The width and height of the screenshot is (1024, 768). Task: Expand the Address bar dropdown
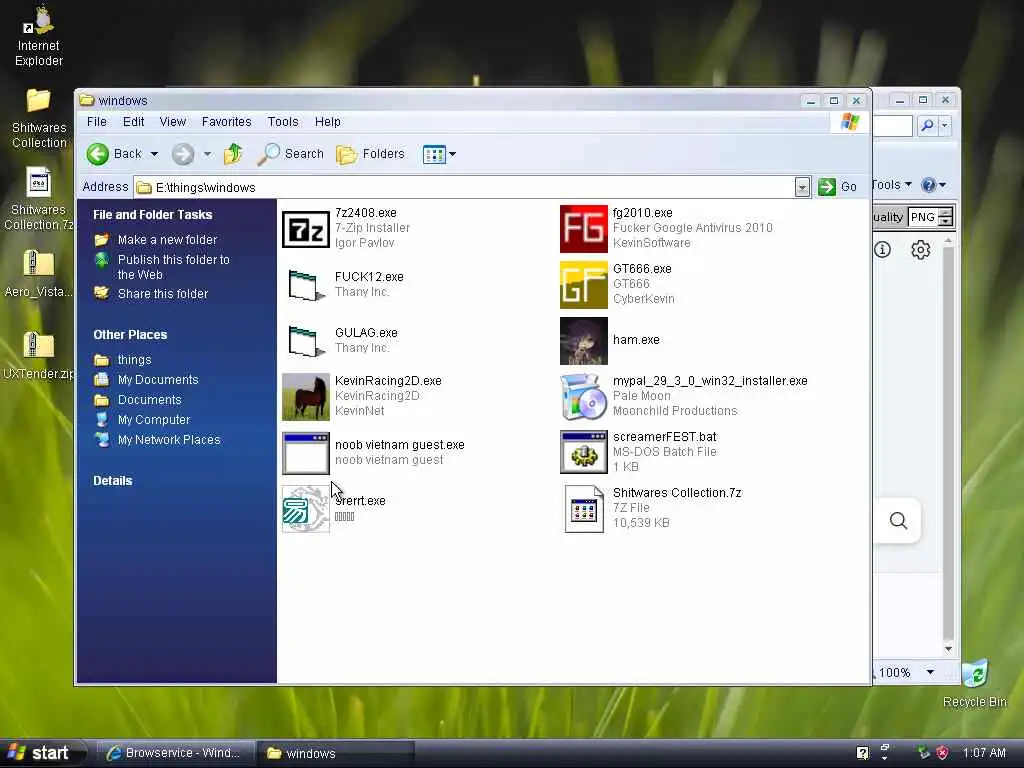(x=802, y=187)
